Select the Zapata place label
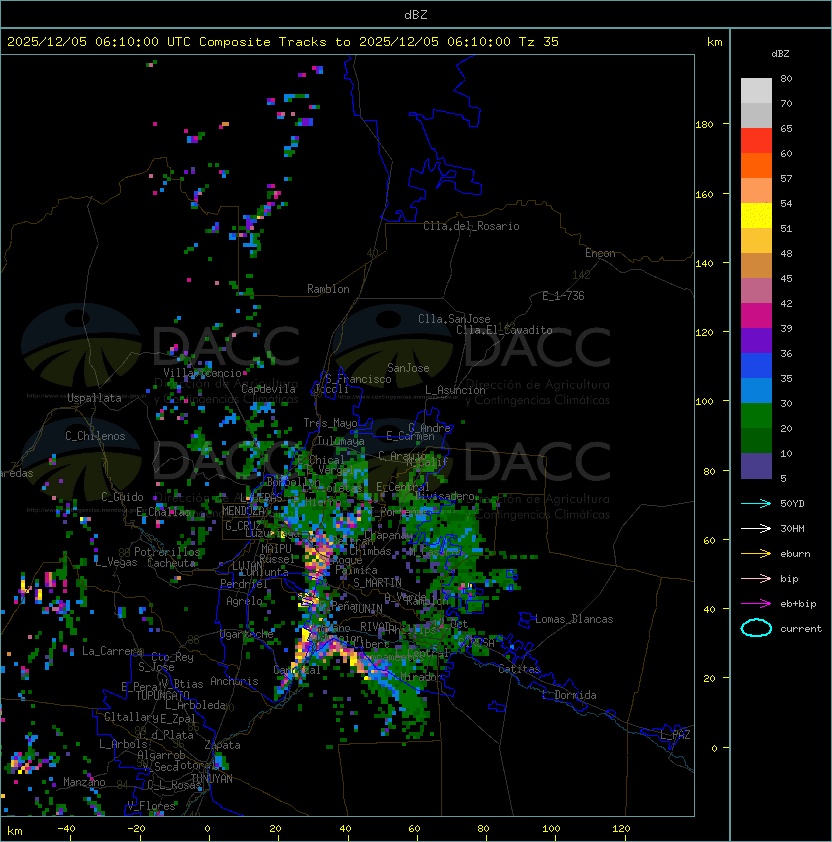Image resolution: width=832 pixels, height=842 pixels. pyautogui.click(x=222, y=745)
